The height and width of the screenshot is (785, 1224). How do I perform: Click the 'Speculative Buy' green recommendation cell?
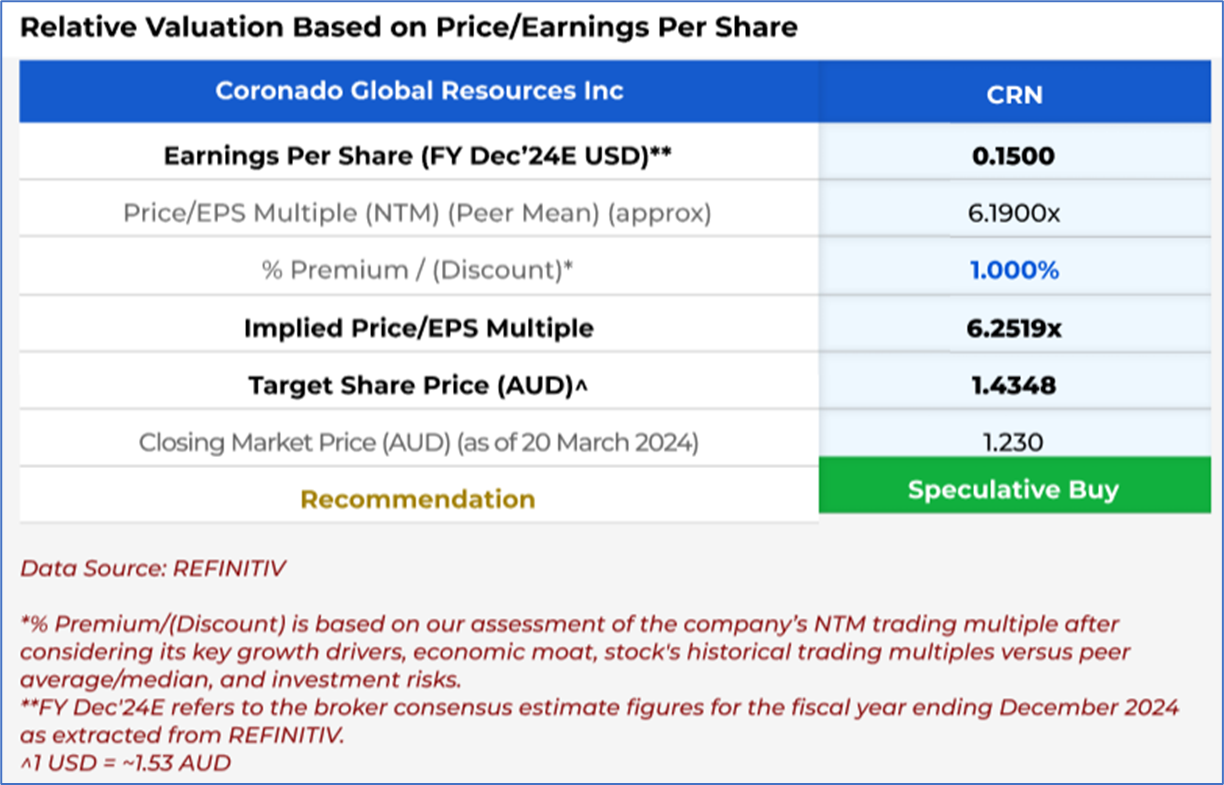[x=1013, y=490]
